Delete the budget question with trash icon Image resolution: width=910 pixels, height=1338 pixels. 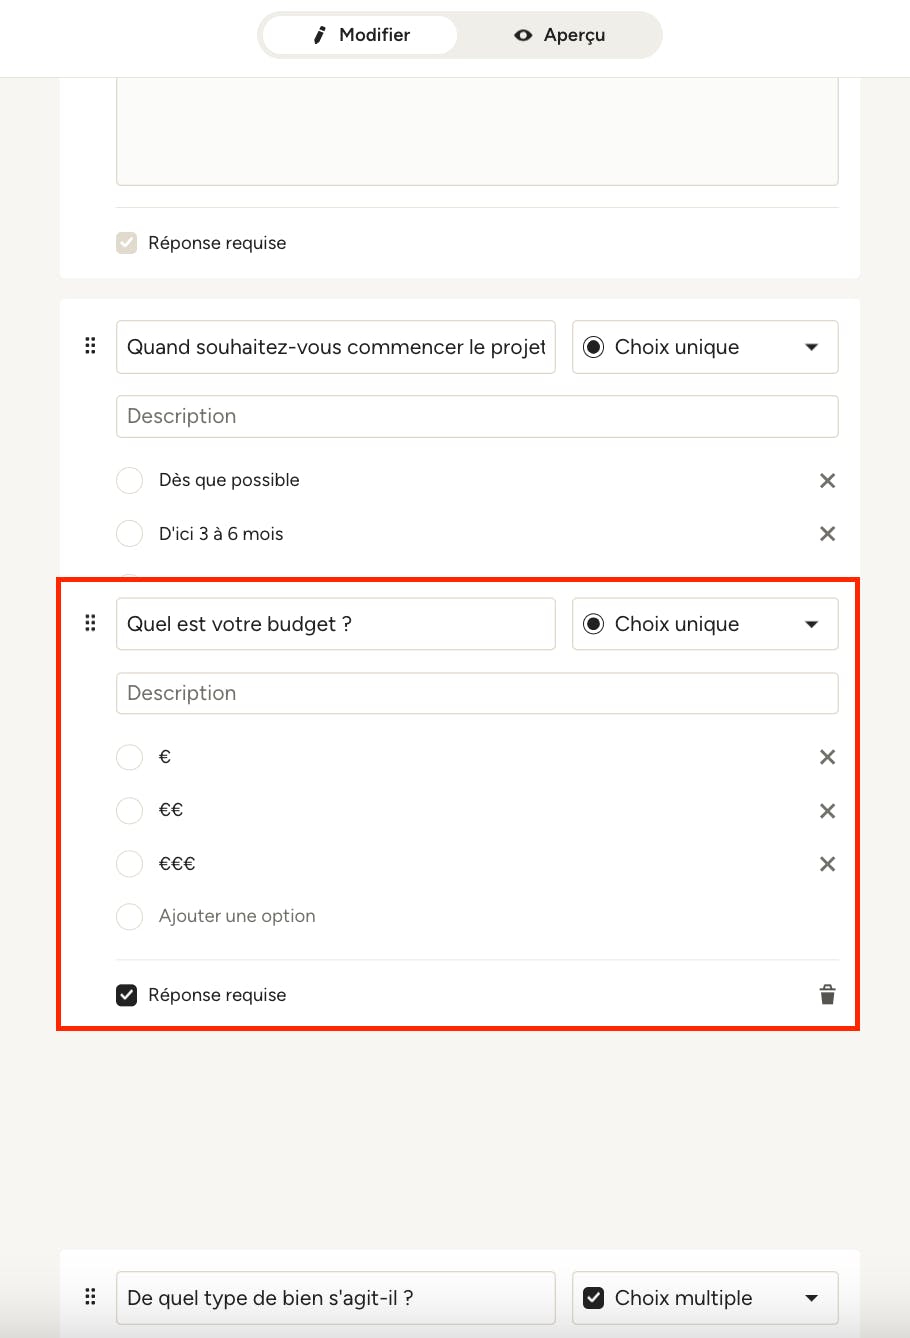pyautogui.click(x=827, y=994)
